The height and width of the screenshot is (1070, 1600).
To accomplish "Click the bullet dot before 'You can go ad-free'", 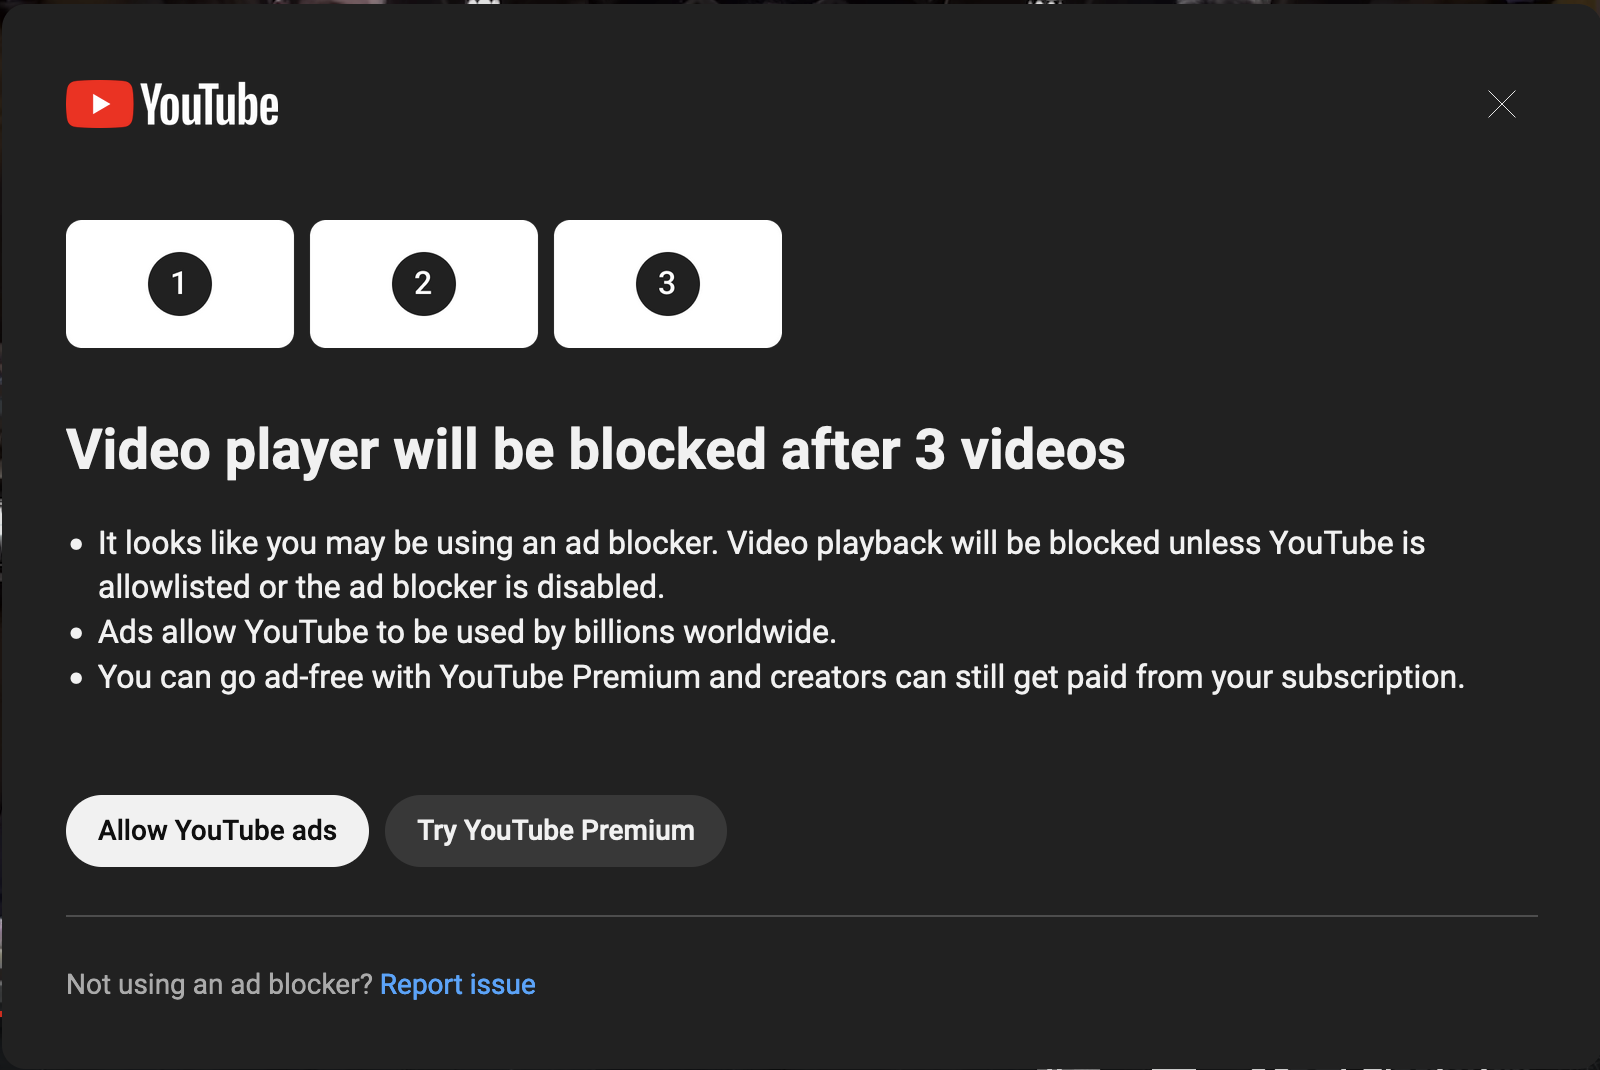I will (77, 679).
